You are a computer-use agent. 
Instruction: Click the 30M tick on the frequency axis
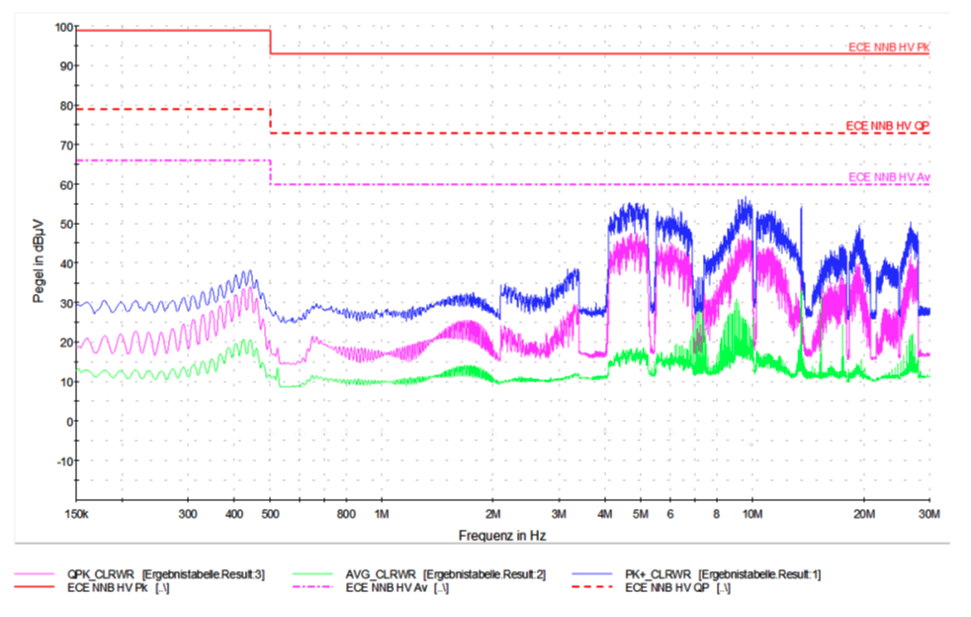[929, 513]
